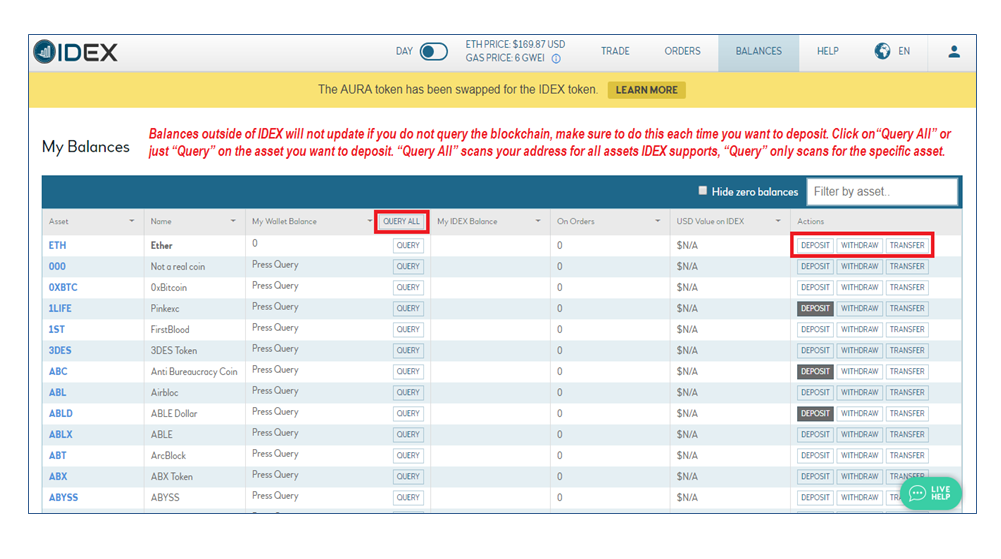
Task: Click the ETH PRICE $169.87 USD text
Action: coord(515,44)
